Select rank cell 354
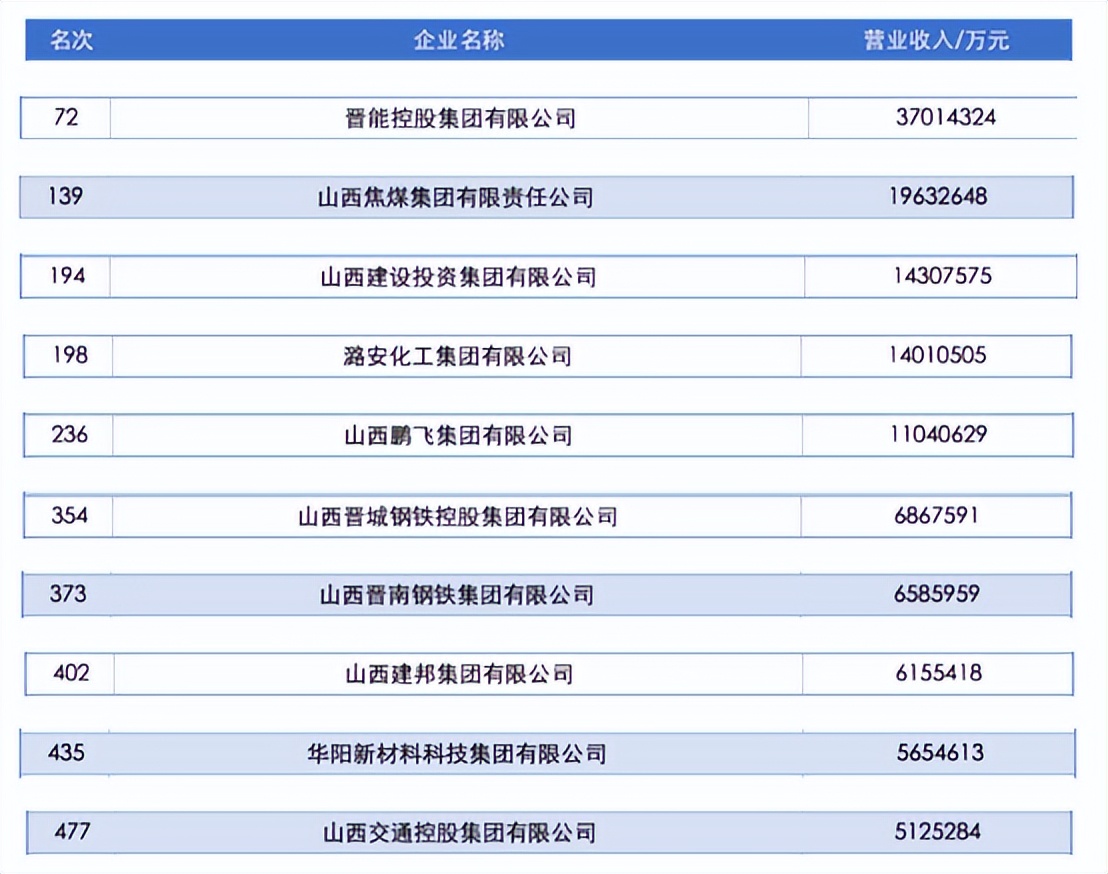The image size is (1108, 874). click(69, 516)
